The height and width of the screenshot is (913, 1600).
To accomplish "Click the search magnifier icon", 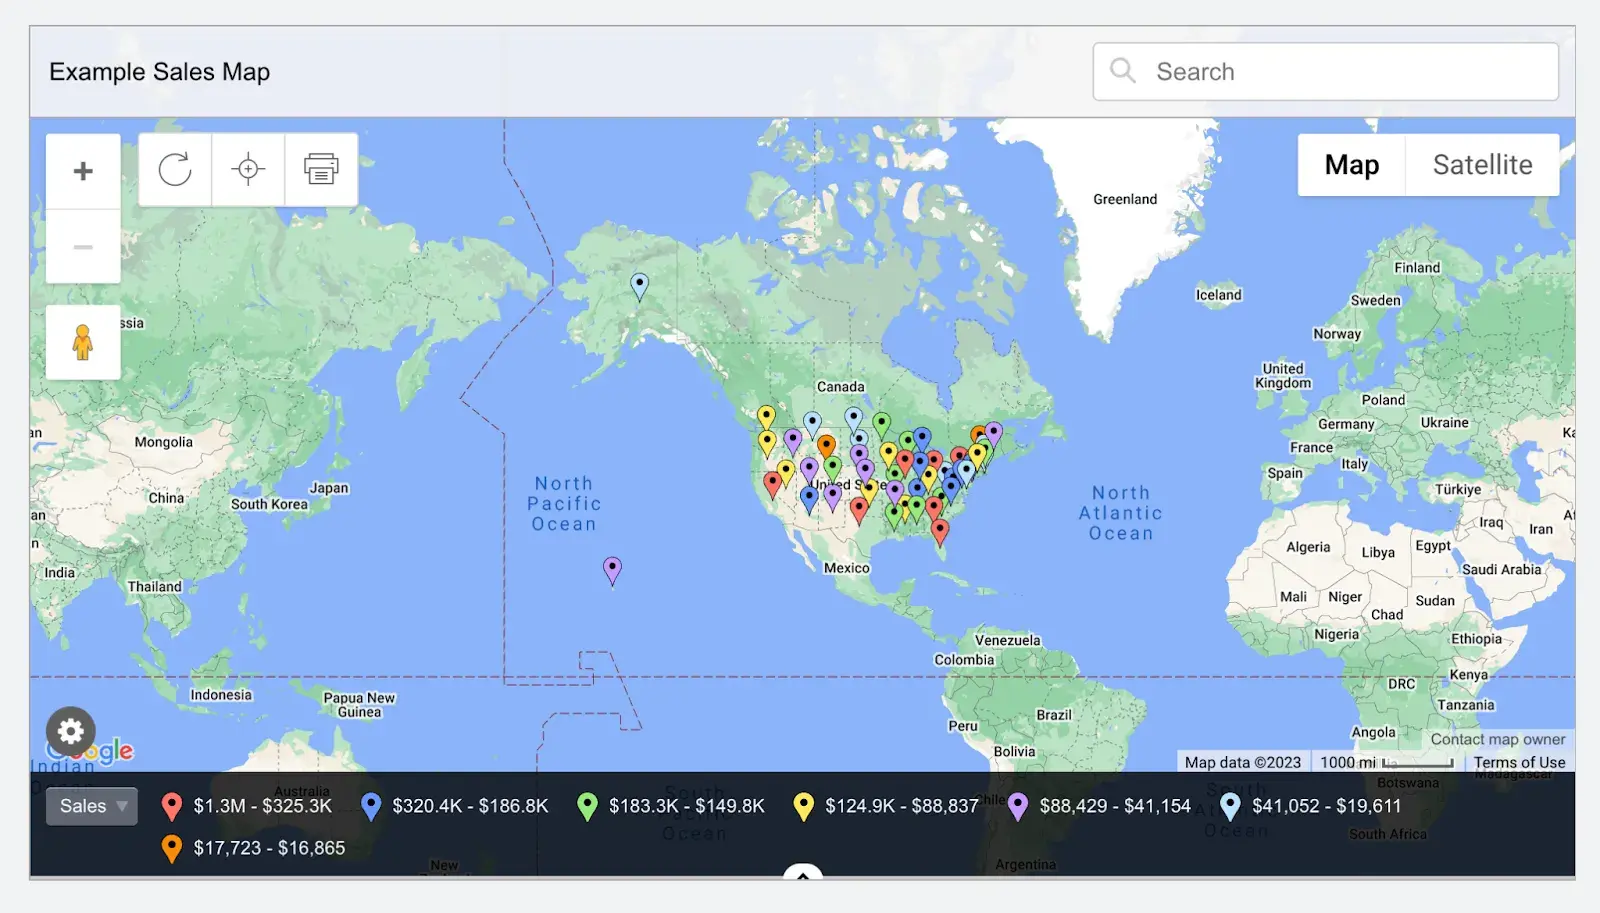I will [x=1122, y=71].
